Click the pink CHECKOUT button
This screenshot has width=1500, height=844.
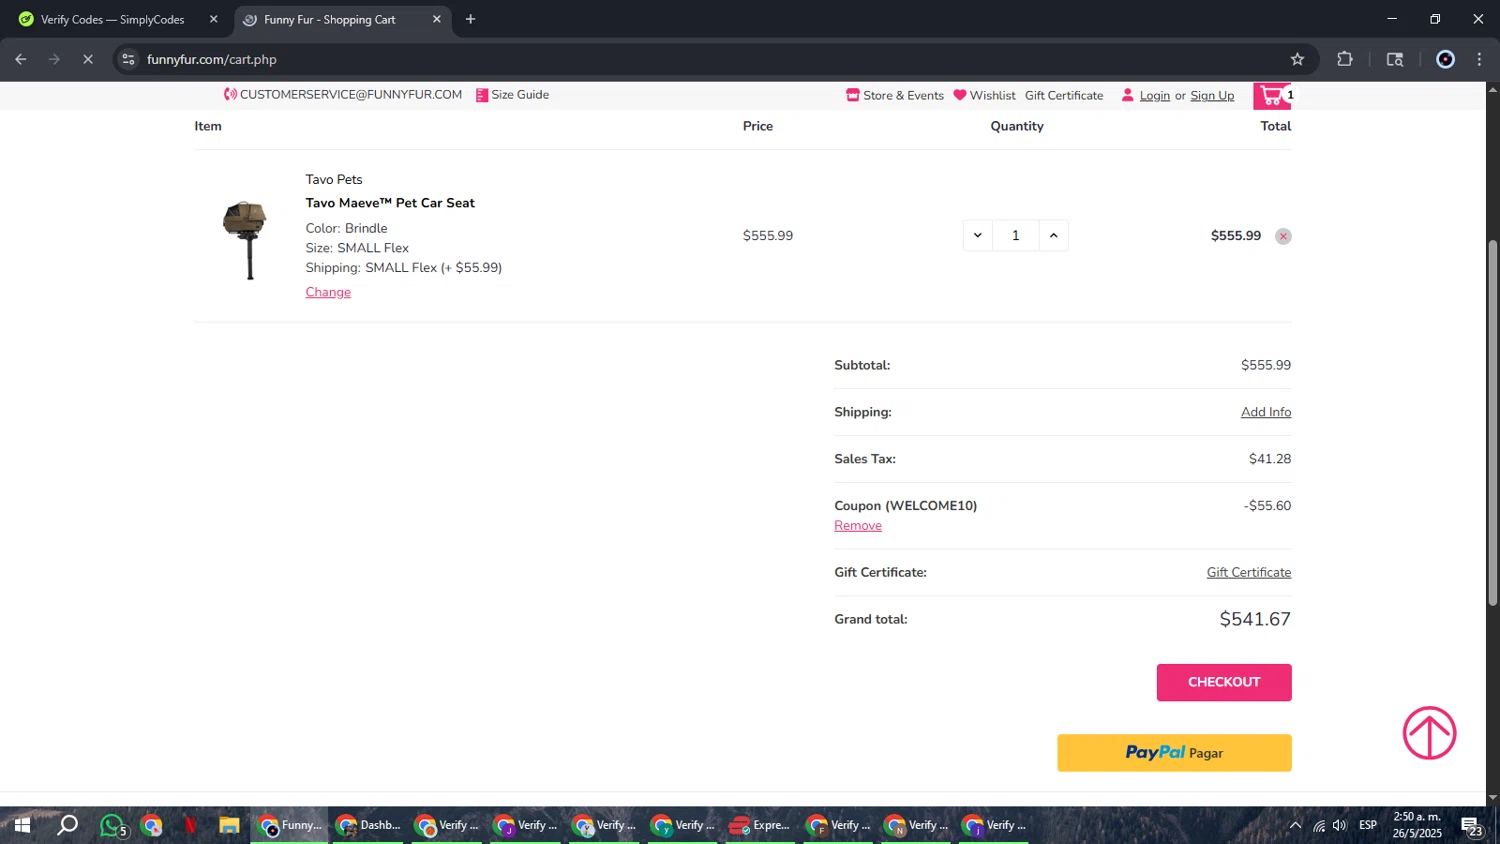coord(1224,682)
